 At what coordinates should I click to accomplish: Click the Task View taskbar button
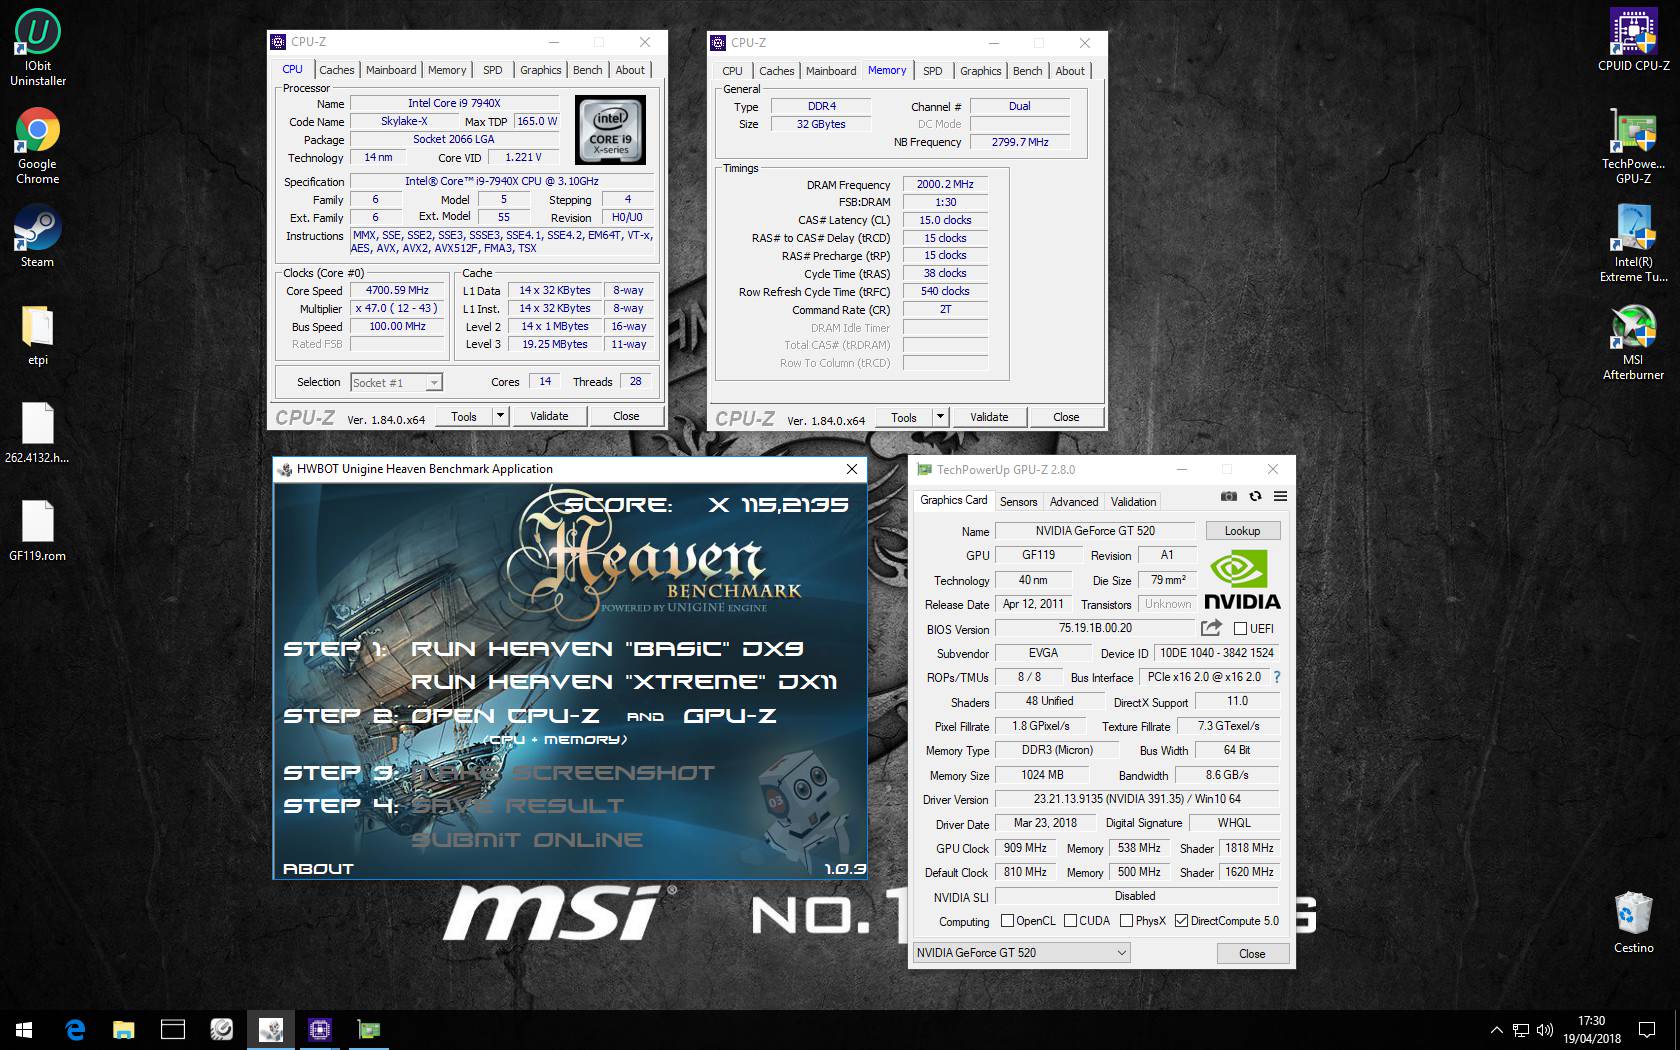pyautogui.click(x=173, y=1029)
